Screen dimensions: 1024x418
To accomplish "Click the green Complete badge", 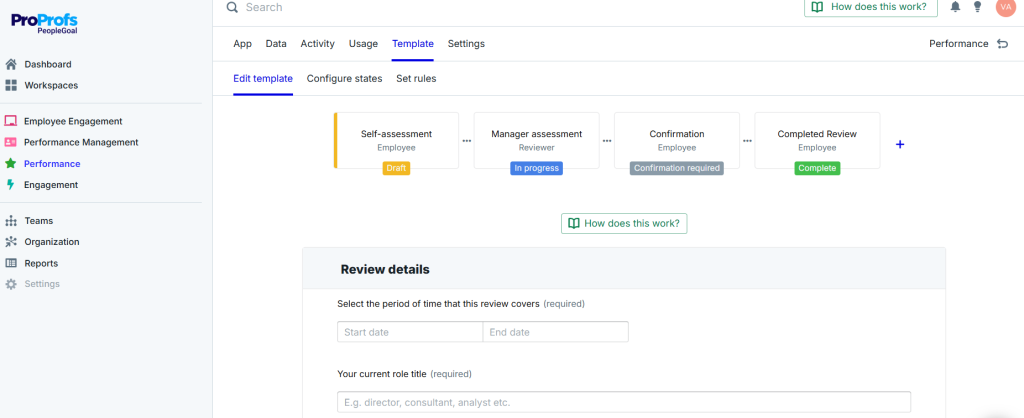I will [x=817, y=169].
